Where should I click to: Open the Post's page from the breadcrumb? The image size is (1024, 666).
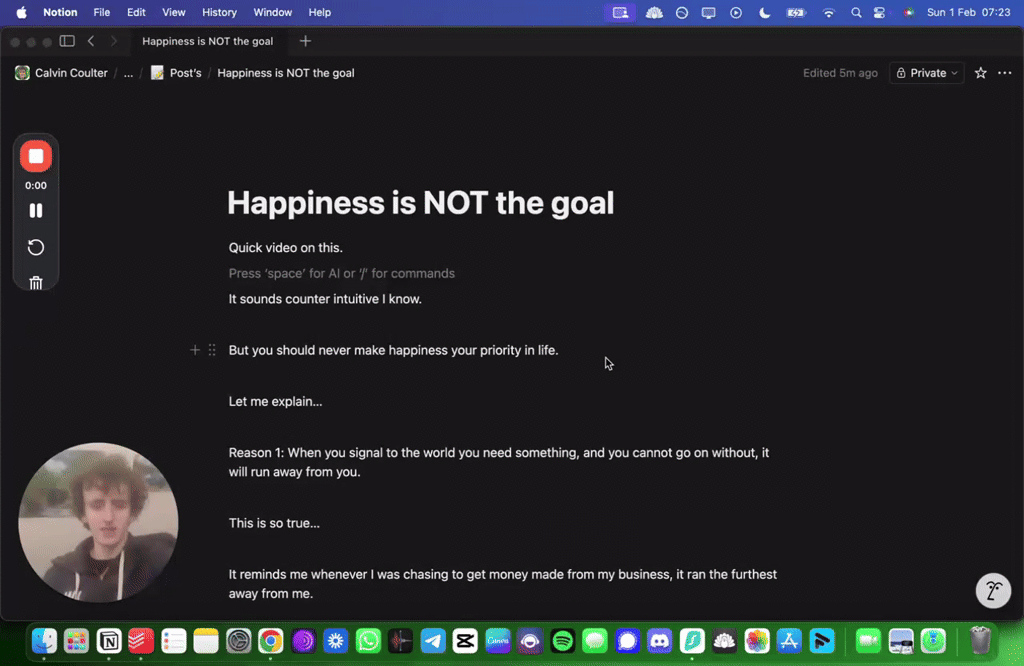pos(184,73)
